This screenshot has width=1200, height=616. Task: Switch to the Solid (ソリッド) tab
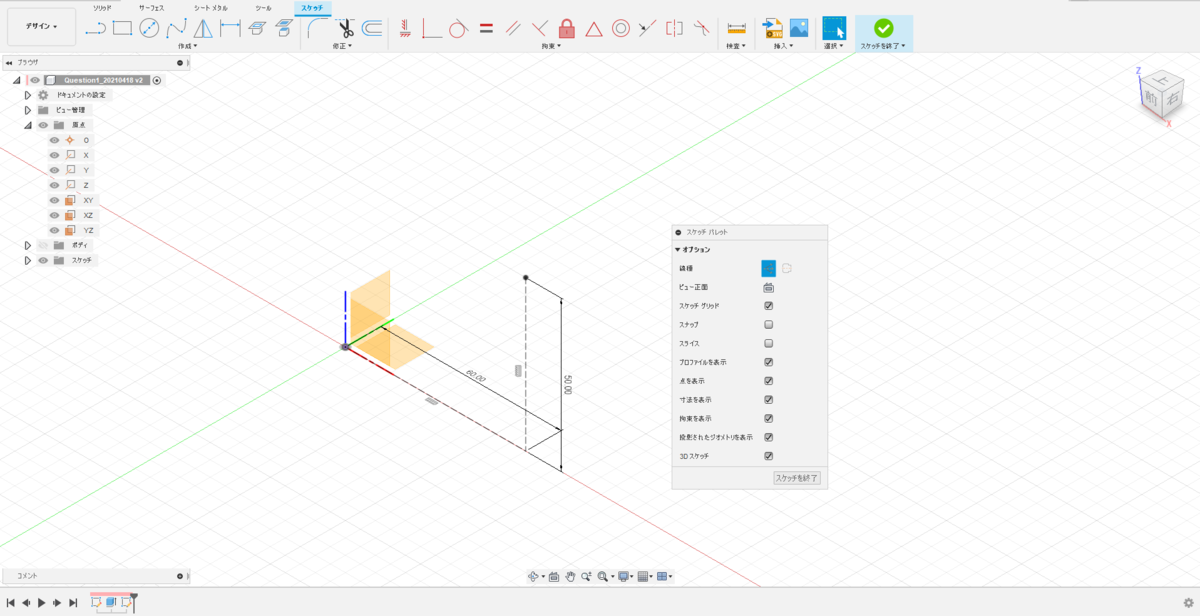point(103,7)
